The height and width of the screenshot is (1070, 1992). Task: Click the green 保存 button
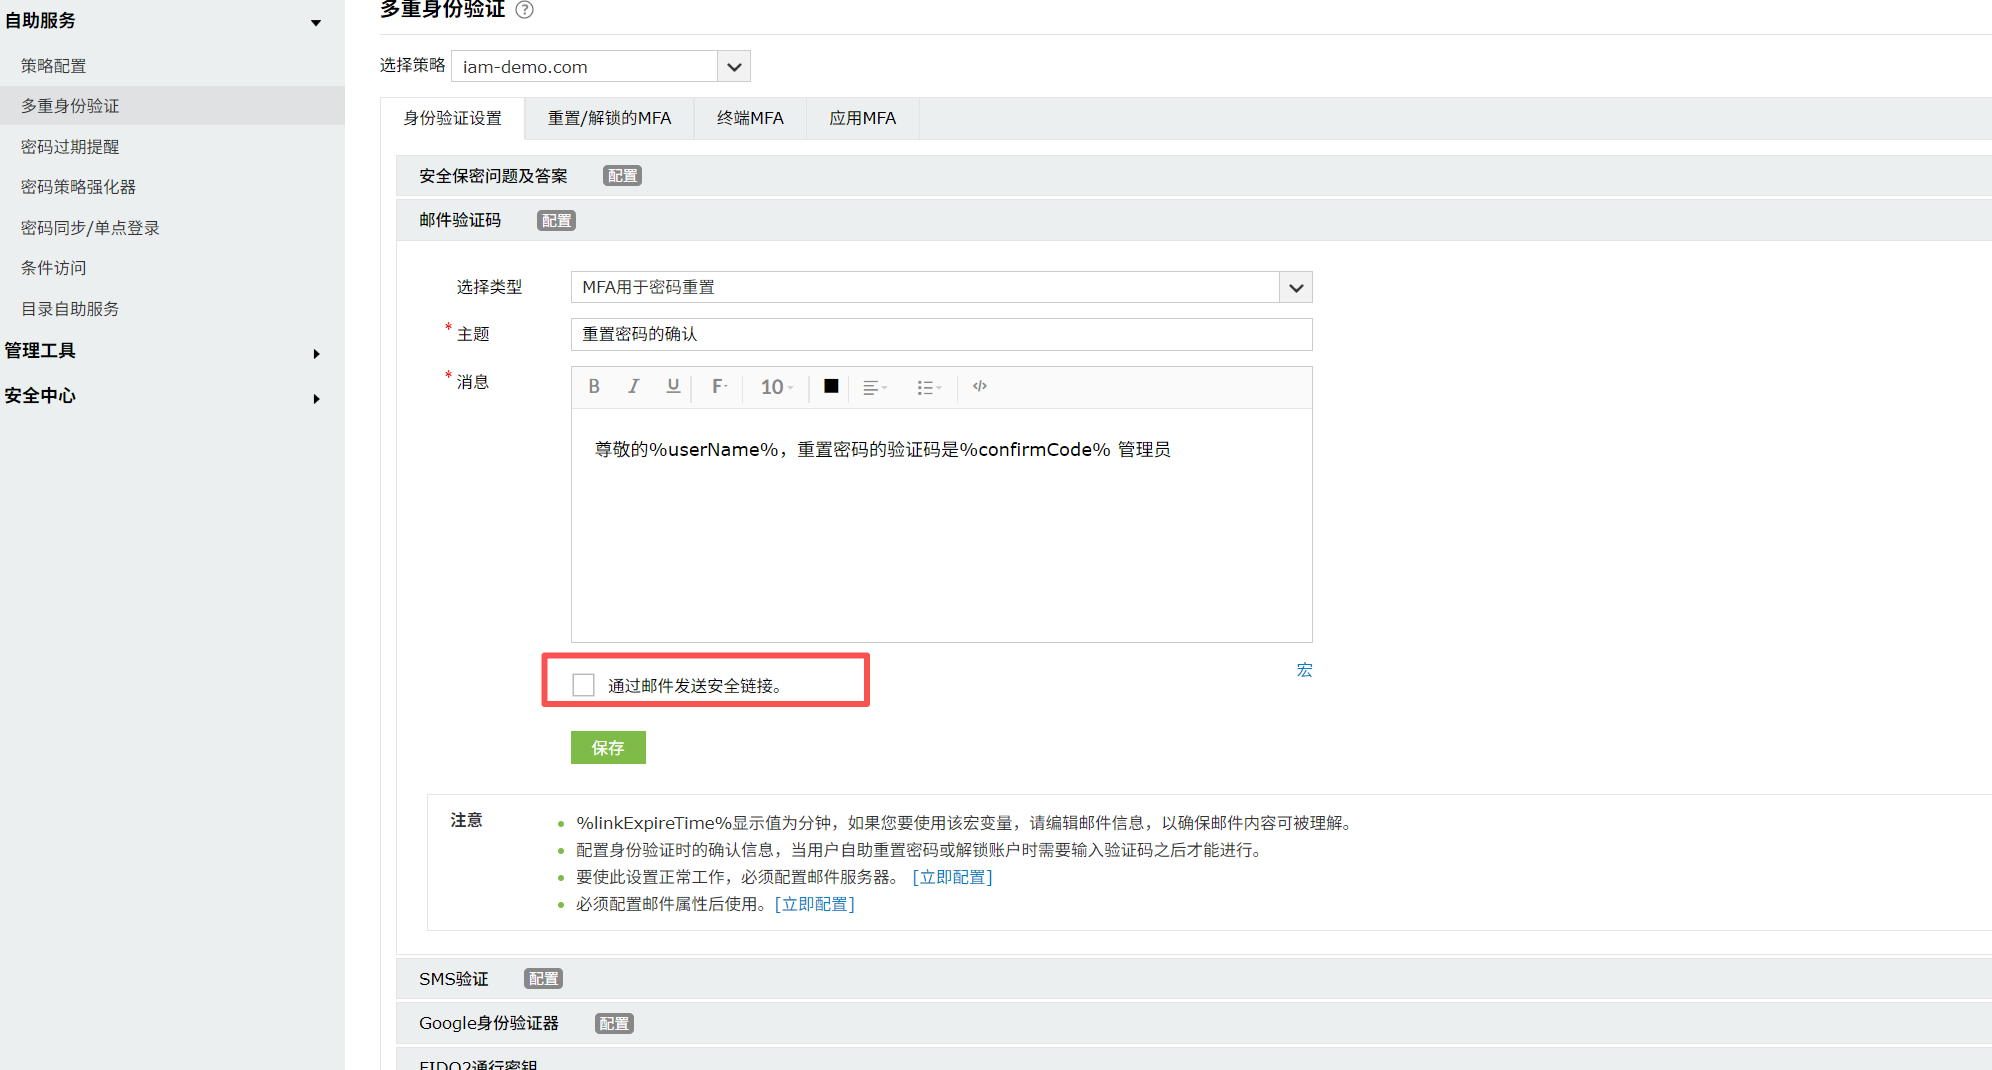(x=608, y=748)
